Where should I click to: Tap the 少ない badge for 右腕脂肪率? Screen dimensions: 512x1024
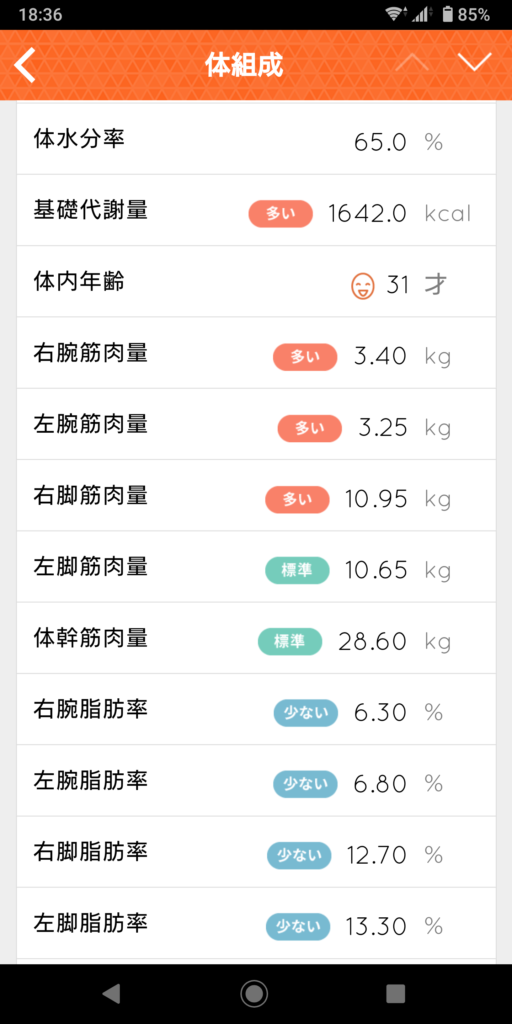click(x=306, y=712)
